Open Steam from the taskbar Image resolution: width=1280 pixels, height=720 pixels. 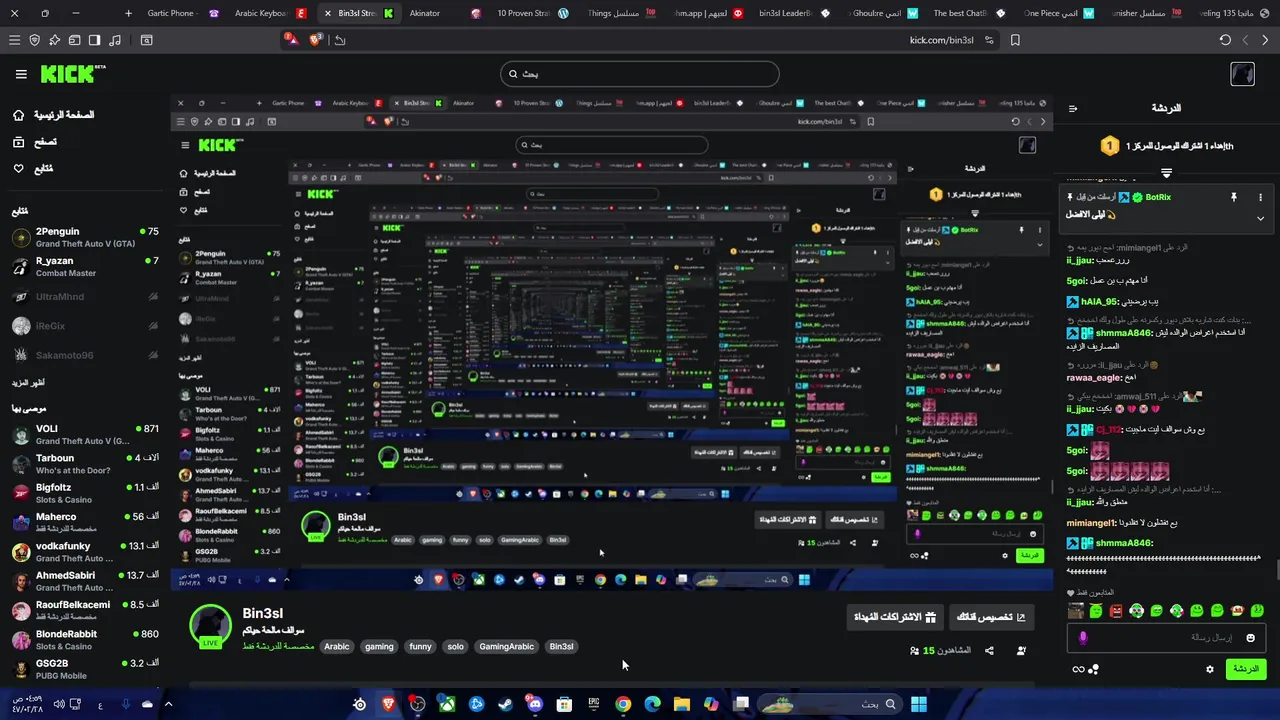click(x=505, y=704)
